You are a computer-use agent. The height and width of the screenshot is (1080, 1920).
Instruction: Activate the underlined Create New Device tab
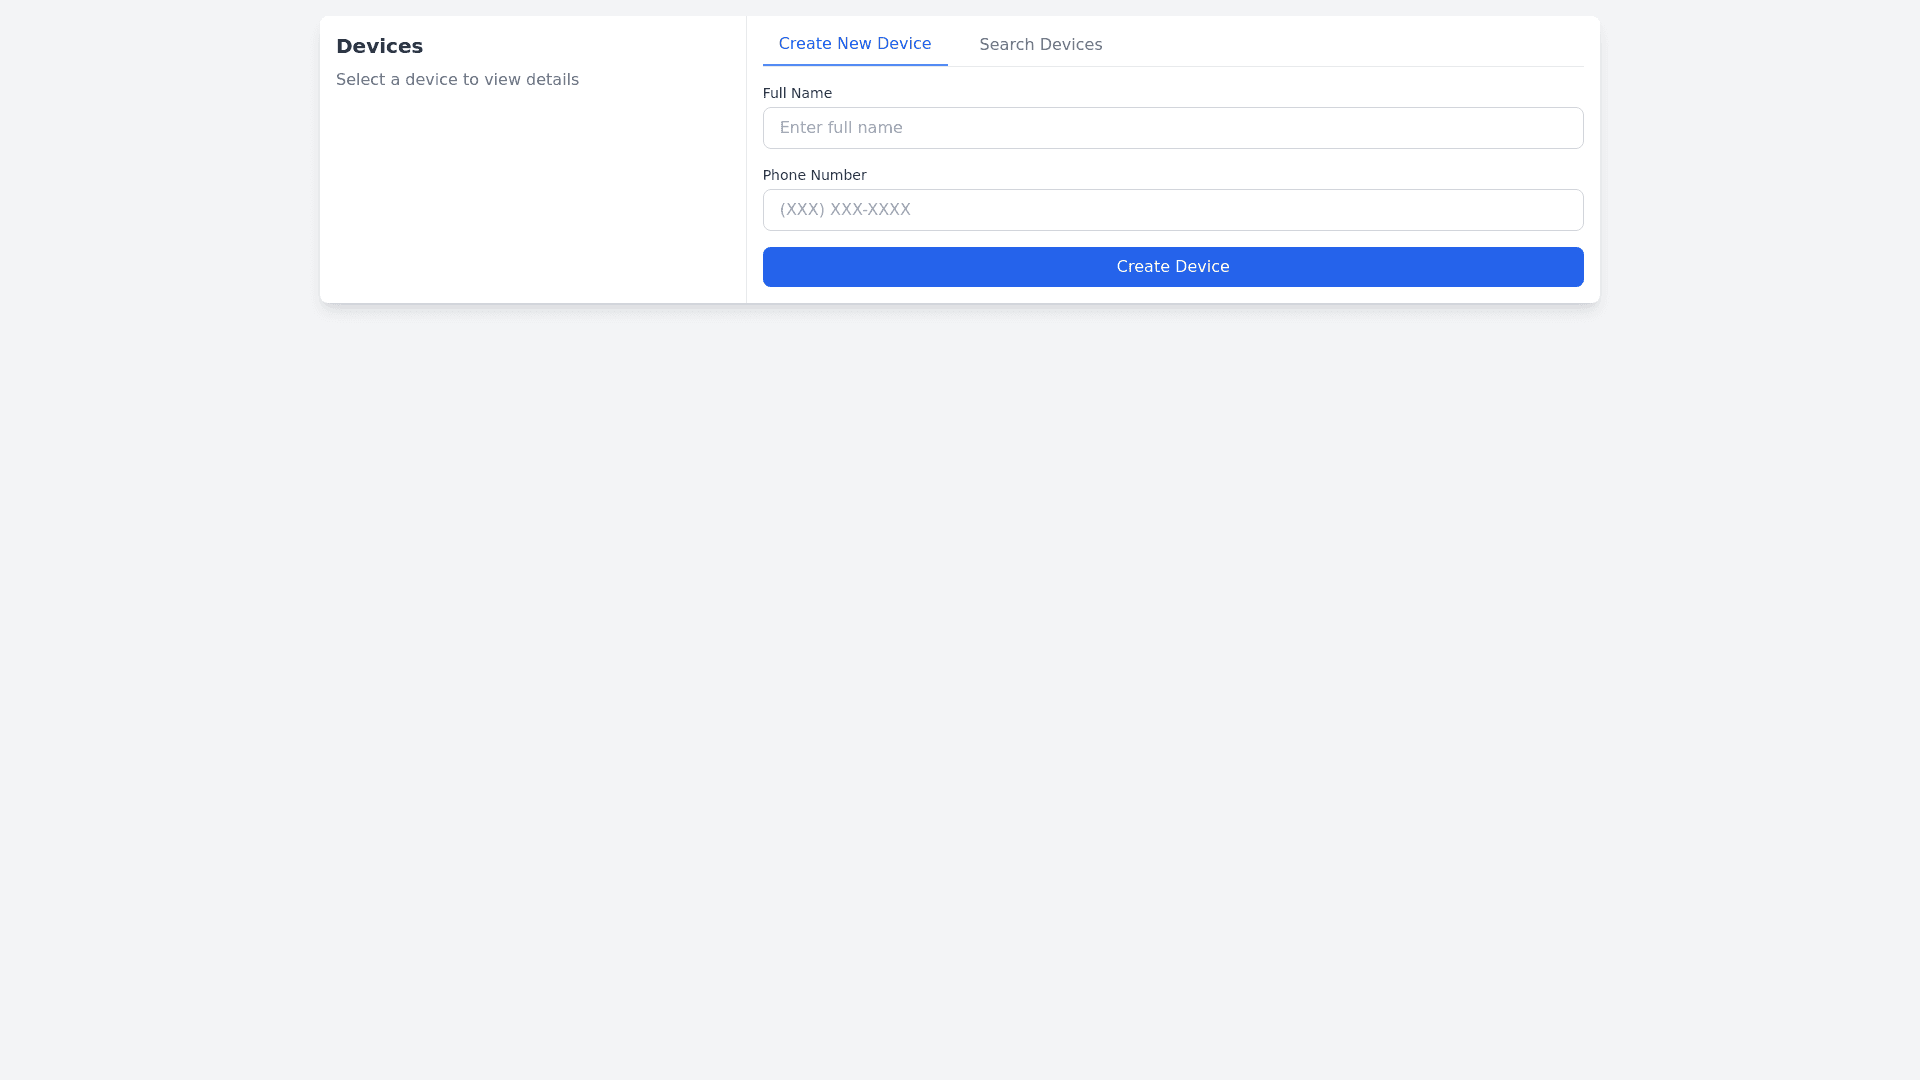854,44
